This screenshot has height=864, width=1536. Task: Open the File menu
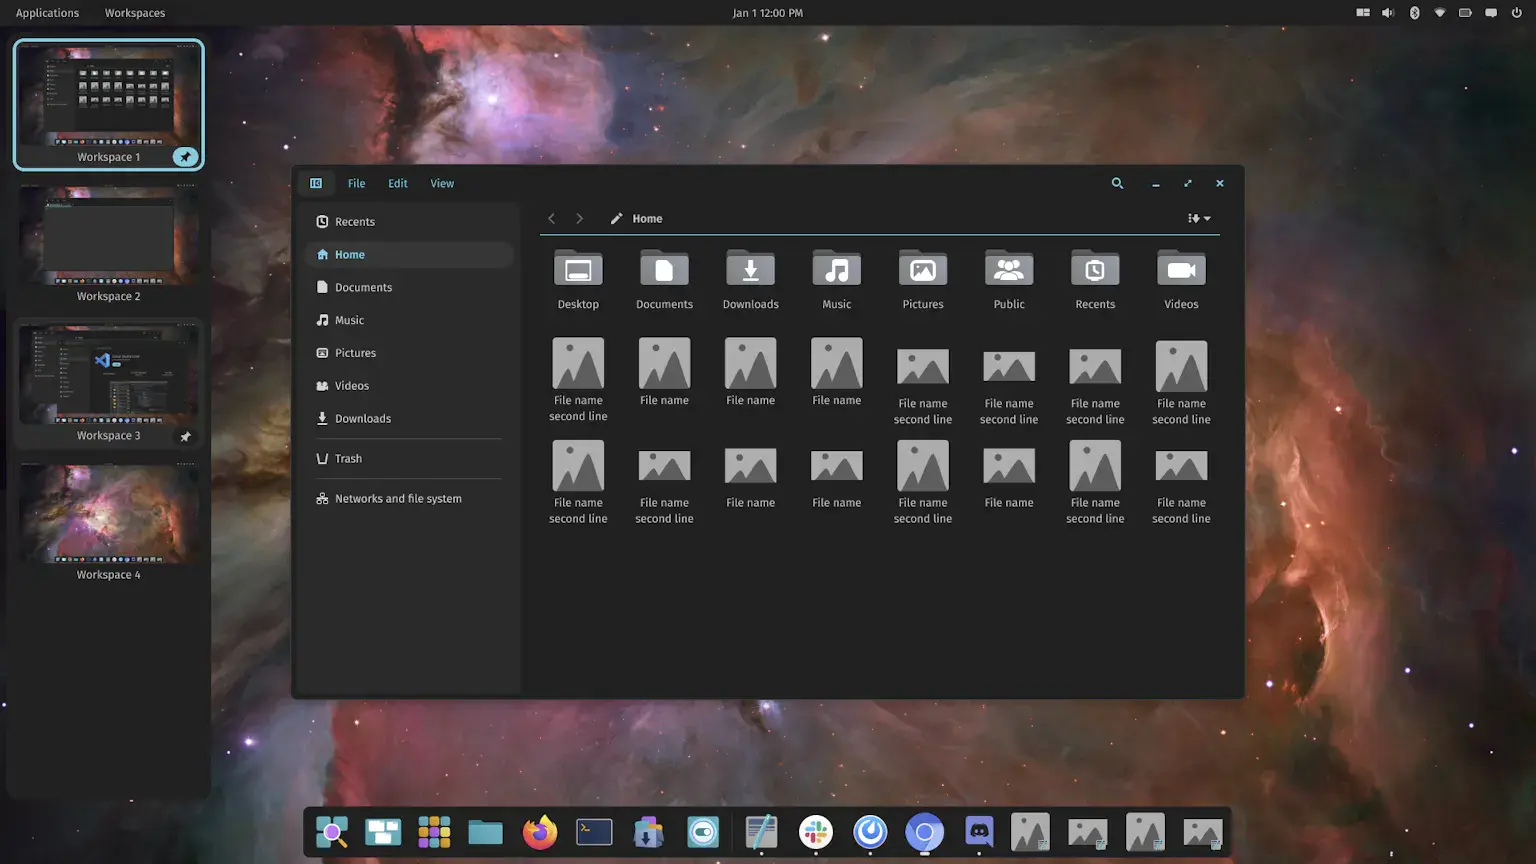click(x=356, y=183)
